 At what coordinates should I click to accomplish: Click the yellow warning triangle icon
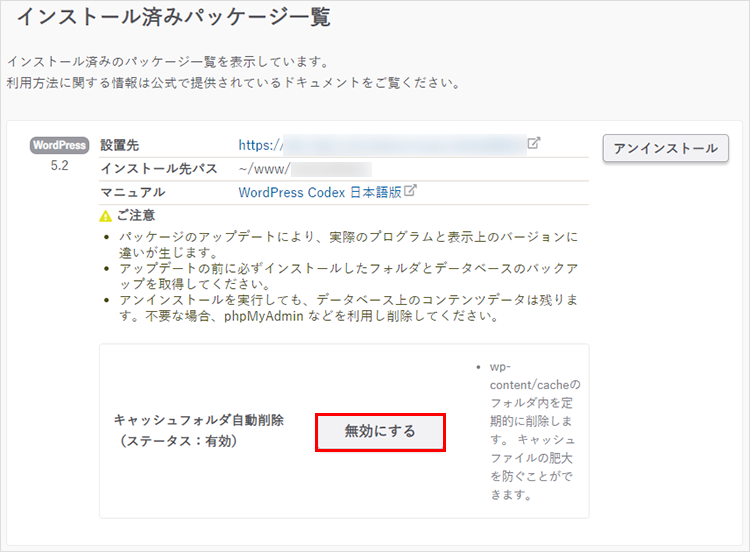(106, 216)
